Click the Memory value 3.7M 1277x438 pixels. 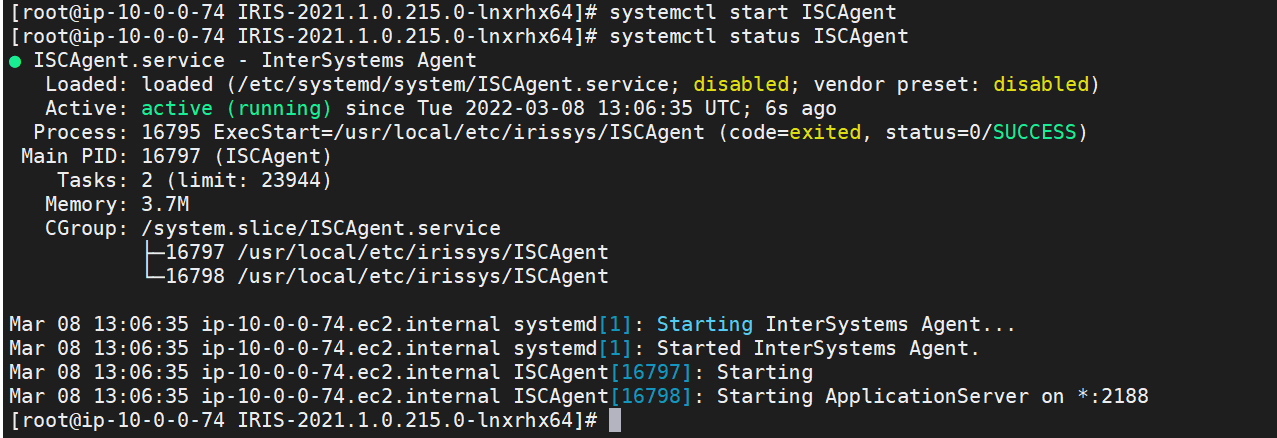(x=165, y=205)
